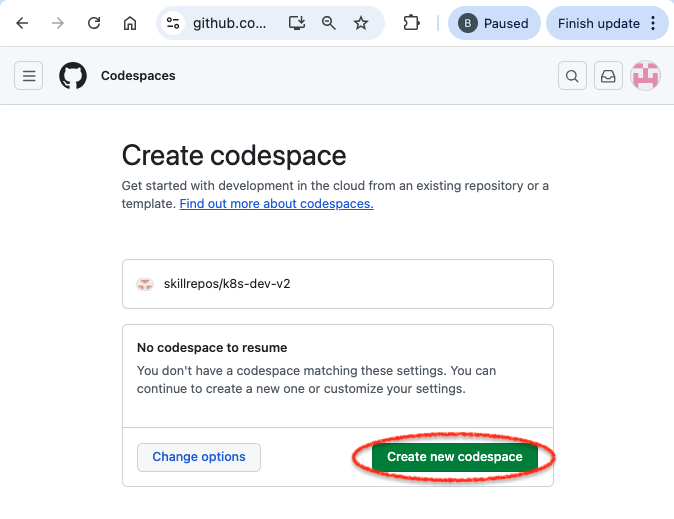
Task: Click the Create new codespace button
Action: coord(455,457)
